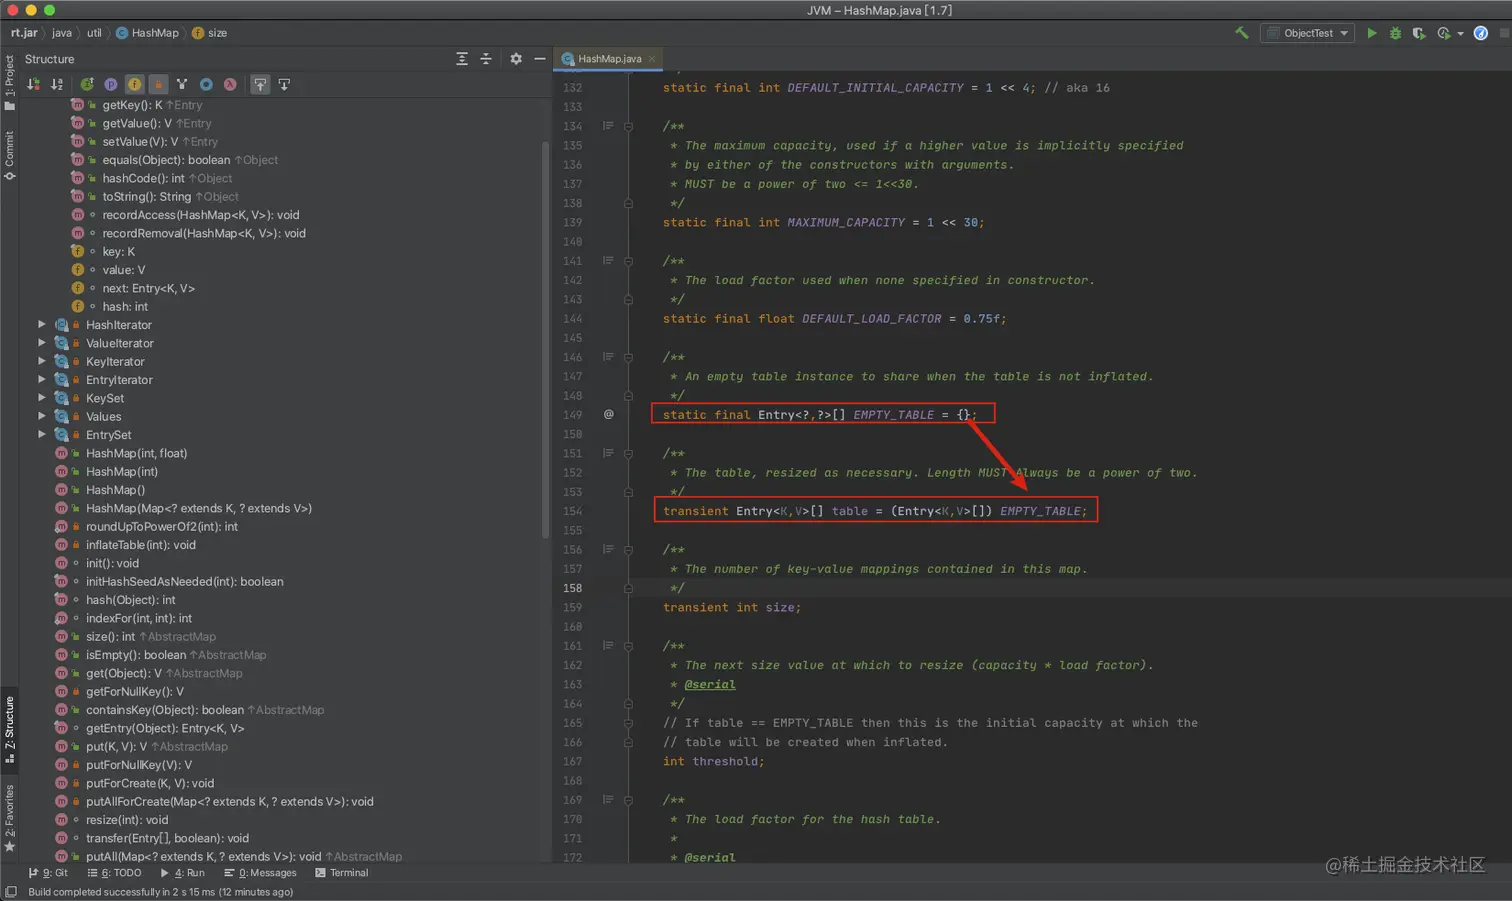Image resolution: width=1512 pixels, height=901 pixels.
Task: Expand the Values class node
Action: click(42, 416)
